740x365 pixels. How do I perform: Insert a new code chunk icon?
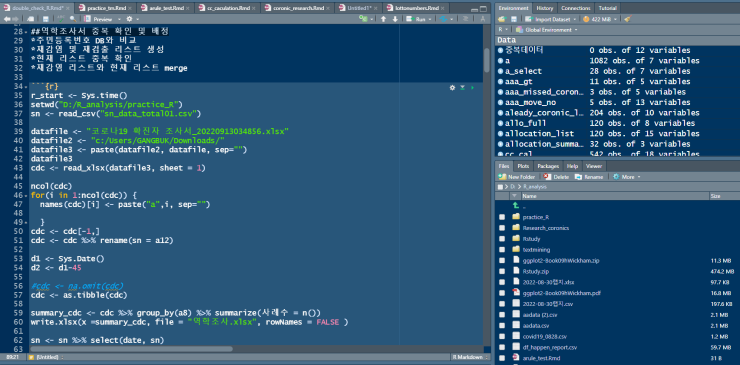pos(363,19)
